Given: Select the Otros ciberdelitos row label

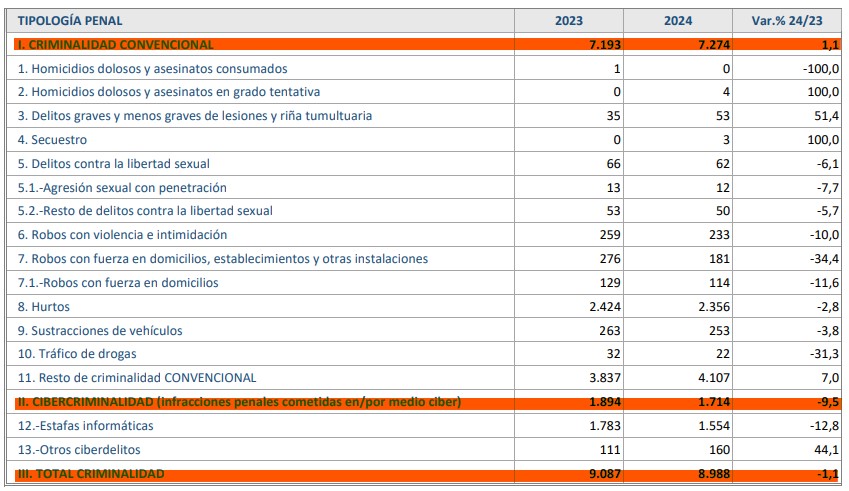Looking at the screenshot, I should tap(79, 450).
